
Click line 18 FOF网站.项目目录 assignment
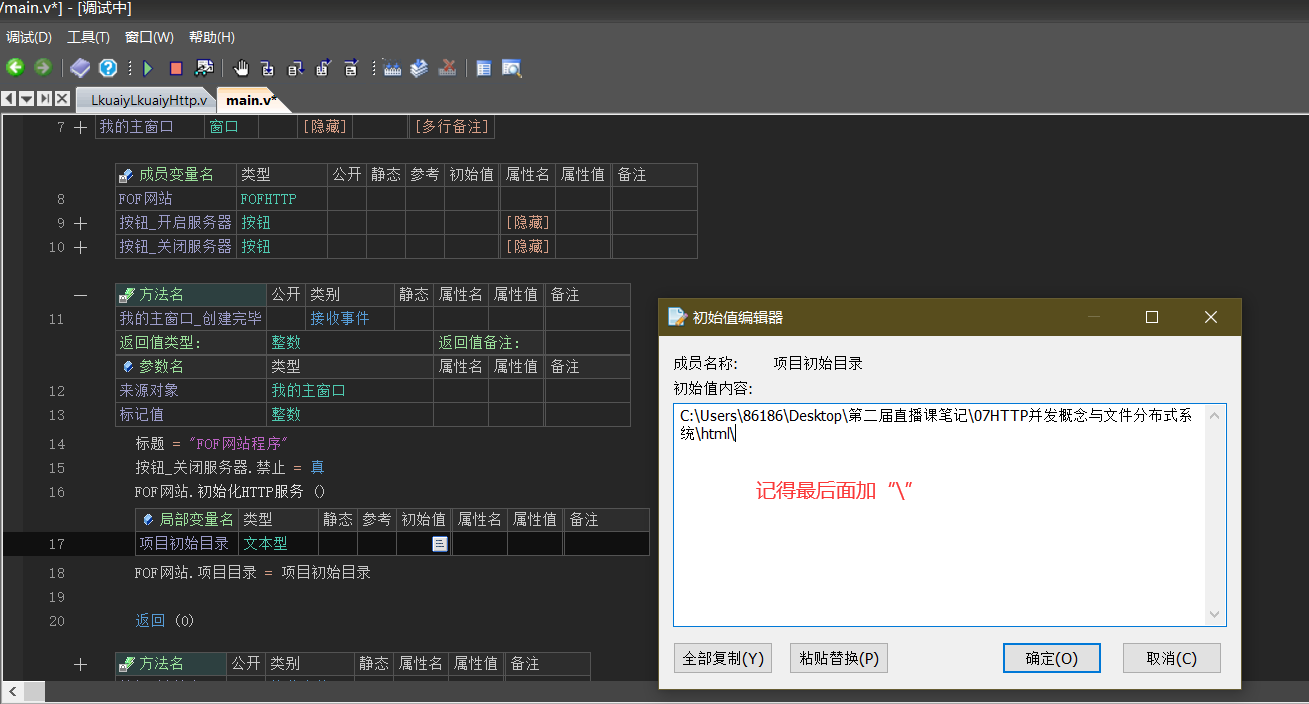pyautogui.click(x=253, y=573)
